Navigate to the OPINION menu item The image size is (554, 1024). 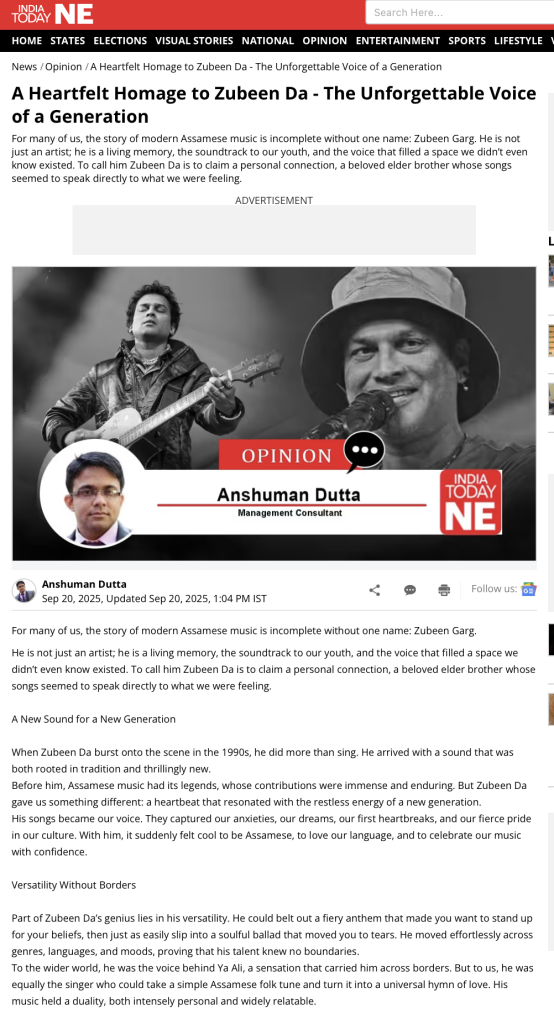325,40
